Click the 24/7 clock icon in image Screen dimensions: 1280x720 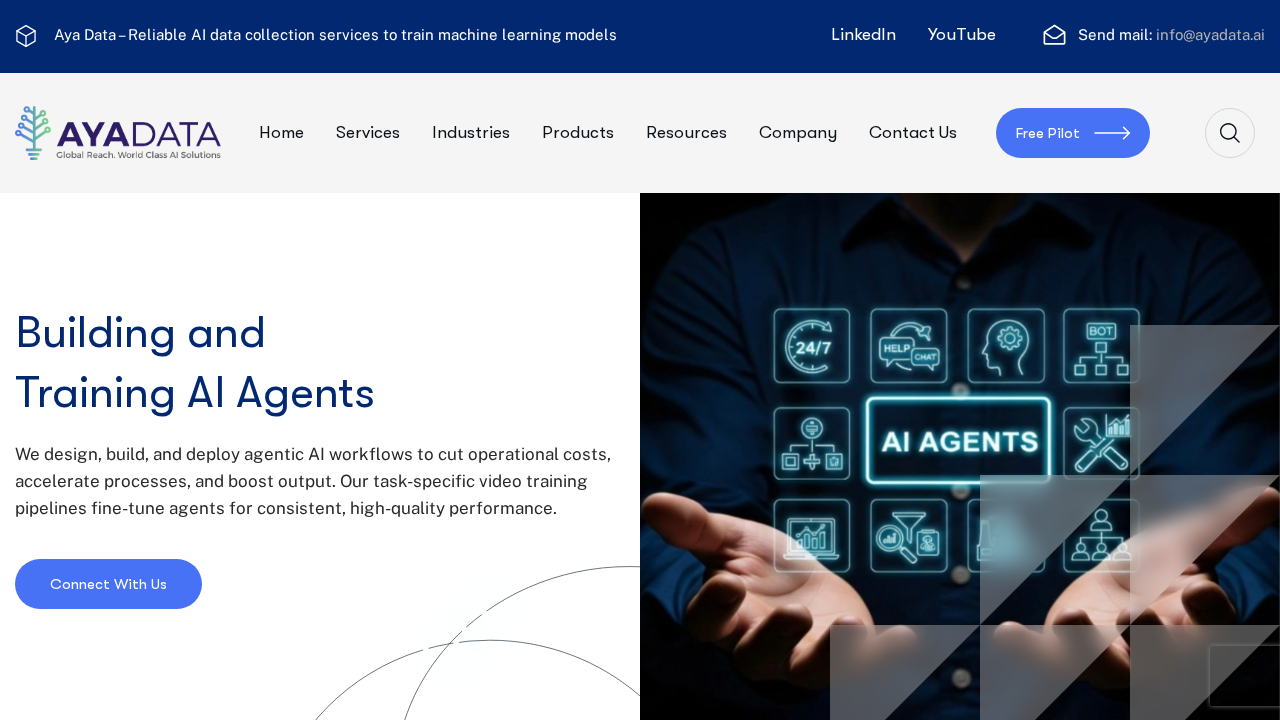click(811, 346)
